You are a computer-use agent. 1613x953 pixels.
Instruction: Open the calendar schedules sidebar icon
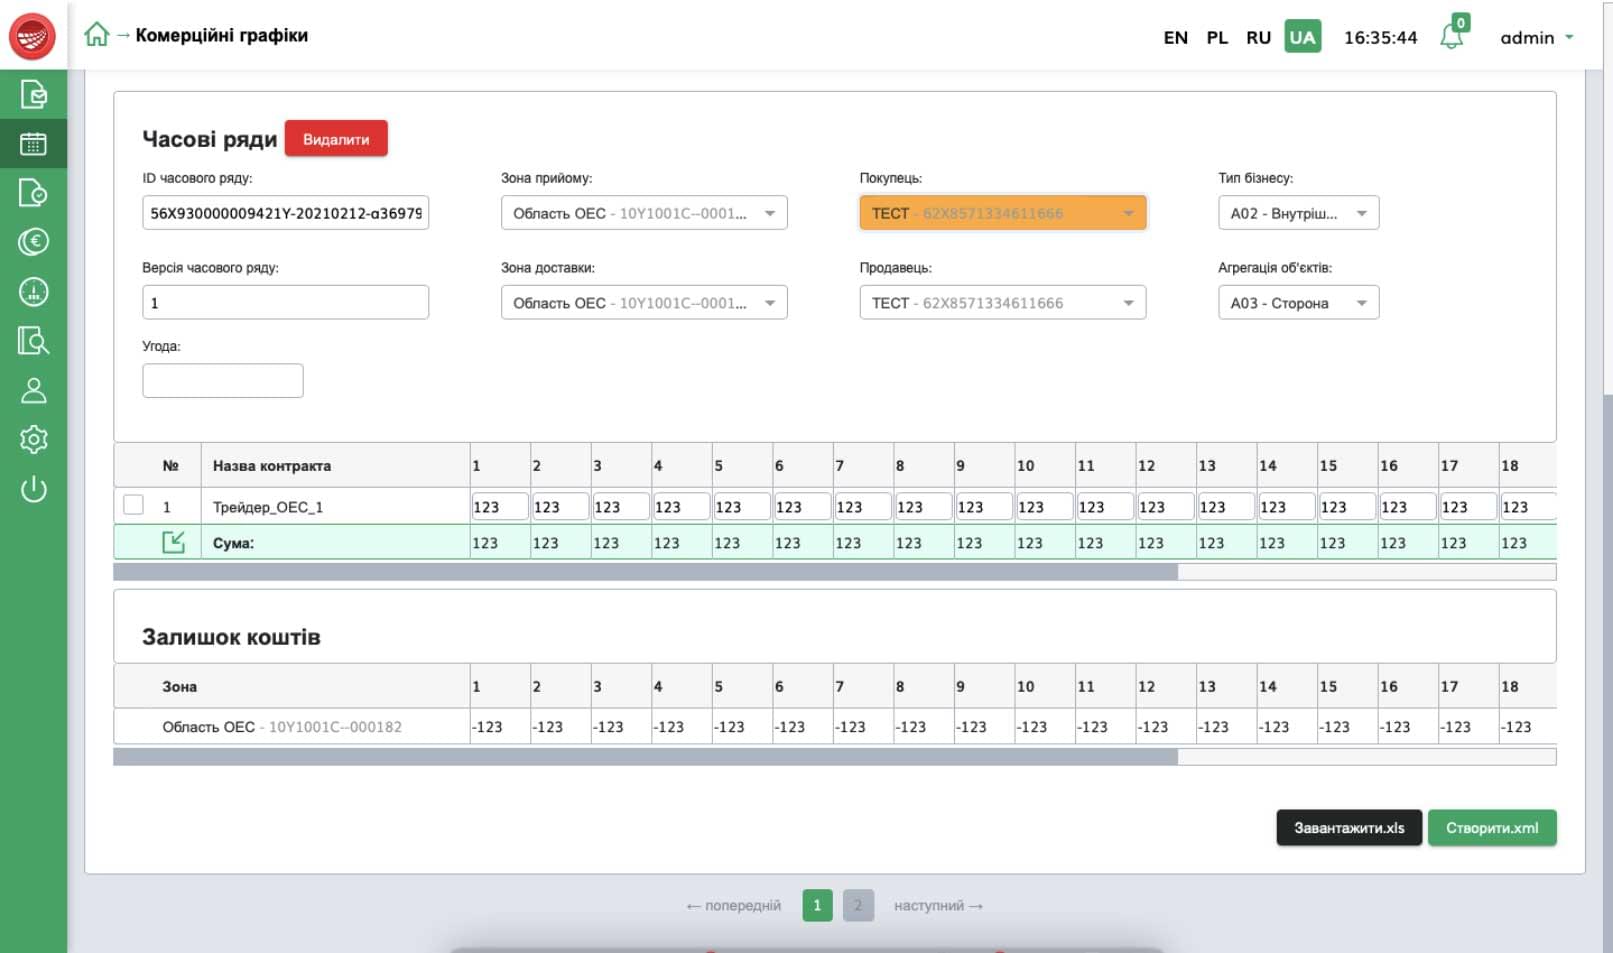point(33,144)
